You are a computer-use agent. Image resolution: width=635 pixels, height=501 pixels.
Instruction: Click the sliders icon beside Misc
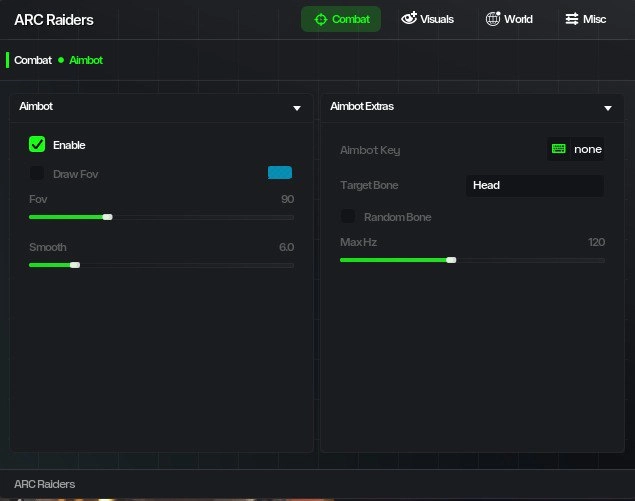pyautogui.click(x=571, y=19)
